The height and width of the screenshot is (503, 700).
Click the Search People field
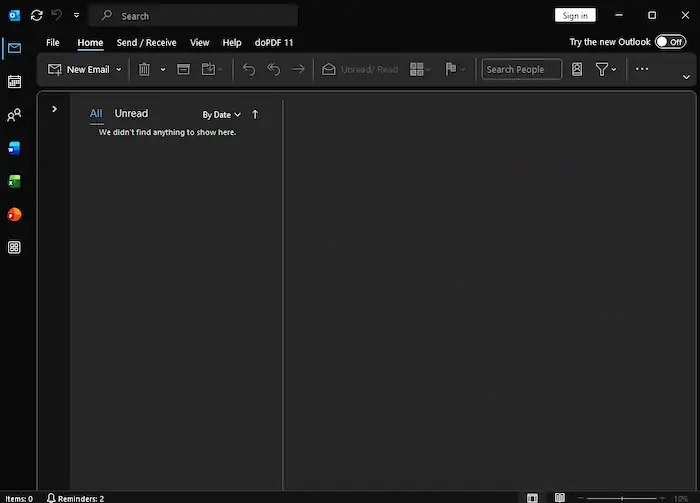521,70
